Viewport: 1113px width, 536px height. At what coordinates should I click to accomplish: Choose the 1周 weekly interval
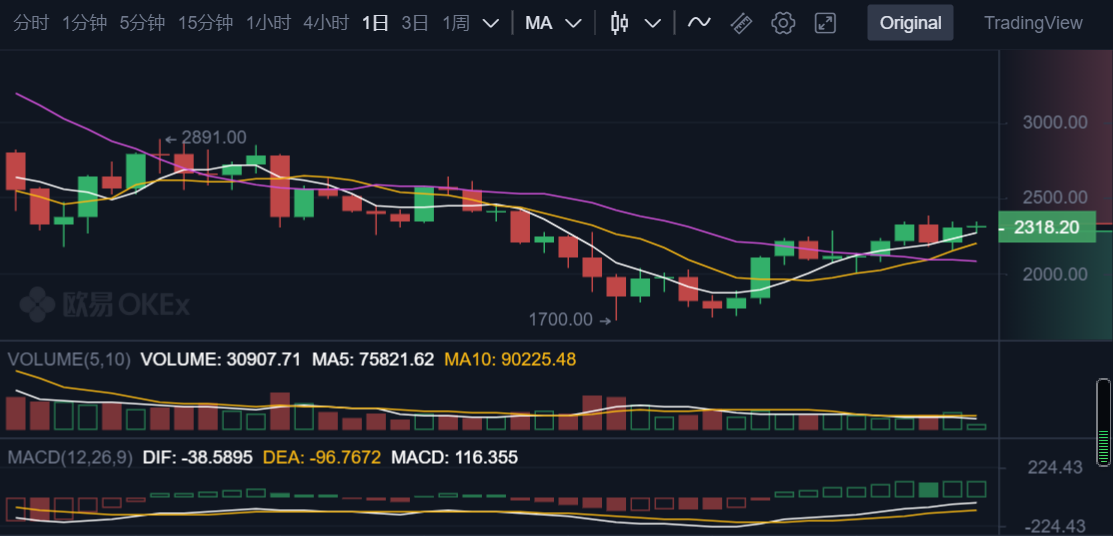pos(456,23)
